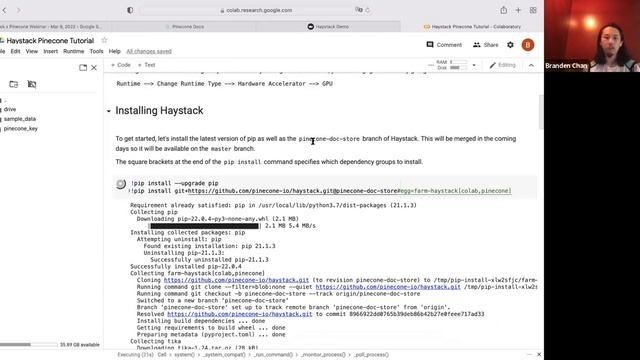The width and height of the screenshot is (640, 360).
Task: Close the execution status bar
Action: (x=539, y=355)
